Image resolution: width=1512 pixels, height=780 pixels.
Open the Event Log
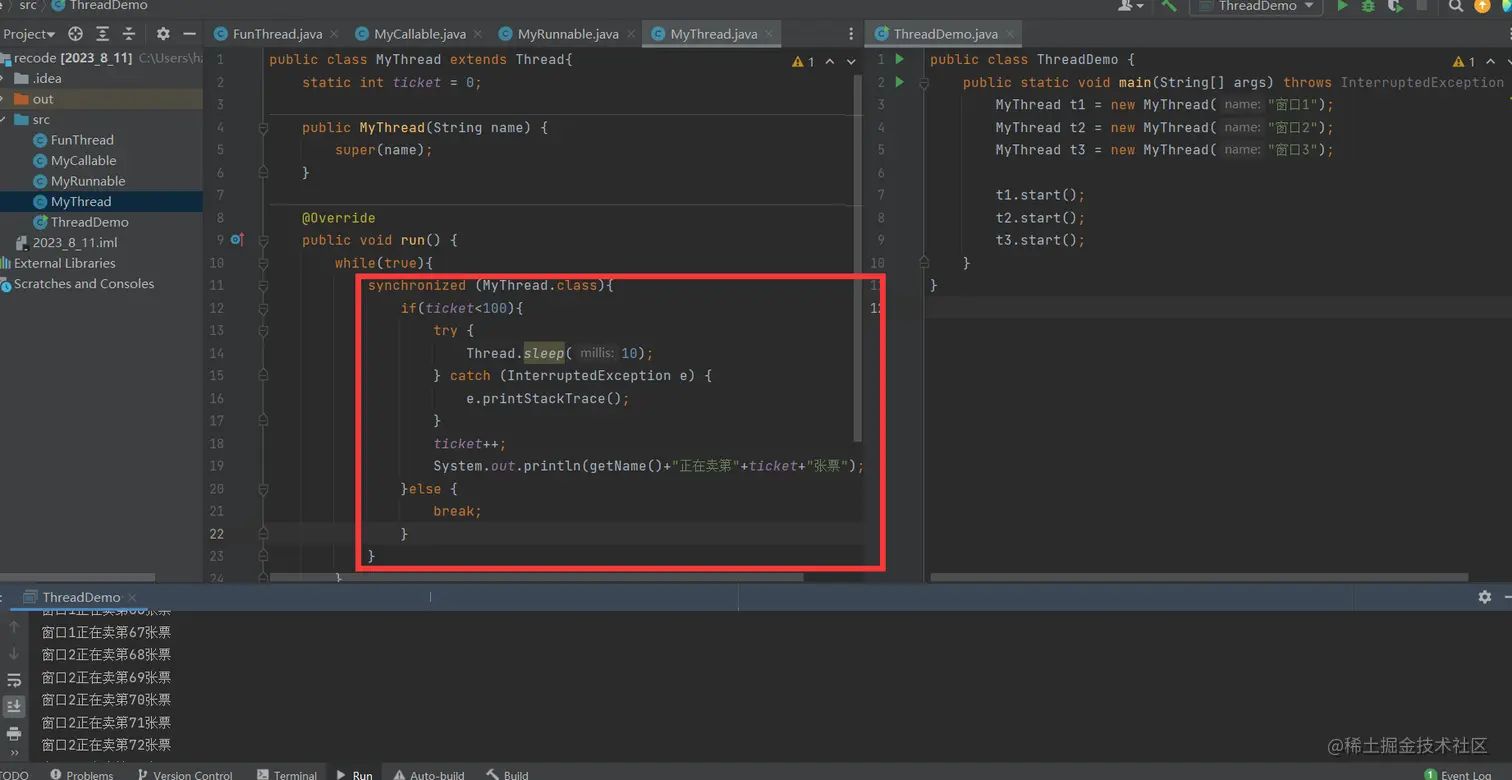1458,774
